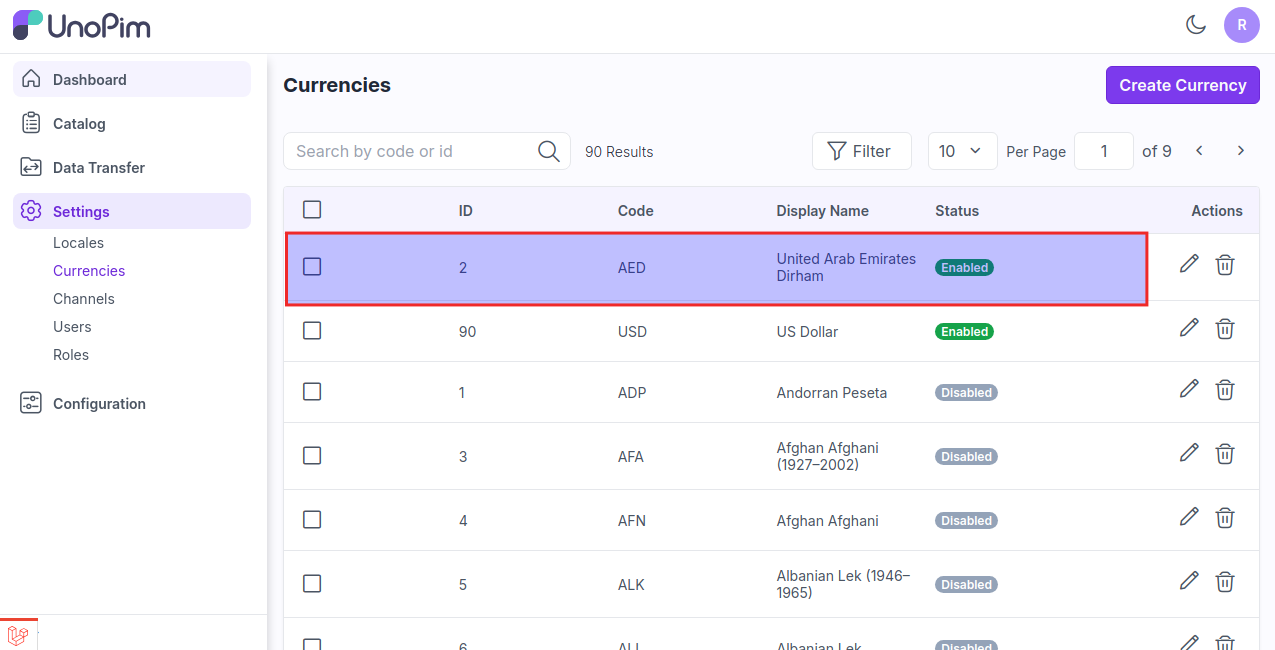The width and height of the screenshot is (1275, 650).
Task: Open the Dashboard from the sidebar
Action: 90,79
